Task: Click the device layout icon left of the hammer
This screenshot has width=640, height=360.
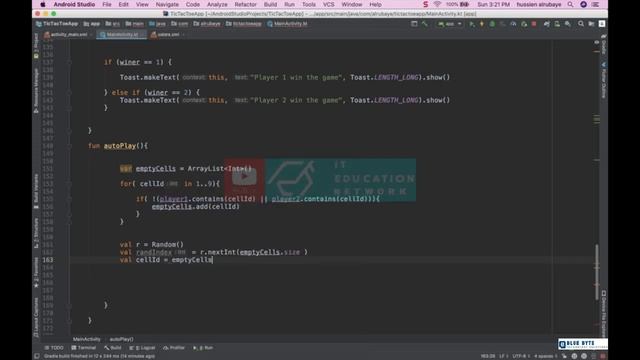Action: click(x=414, y=24)
